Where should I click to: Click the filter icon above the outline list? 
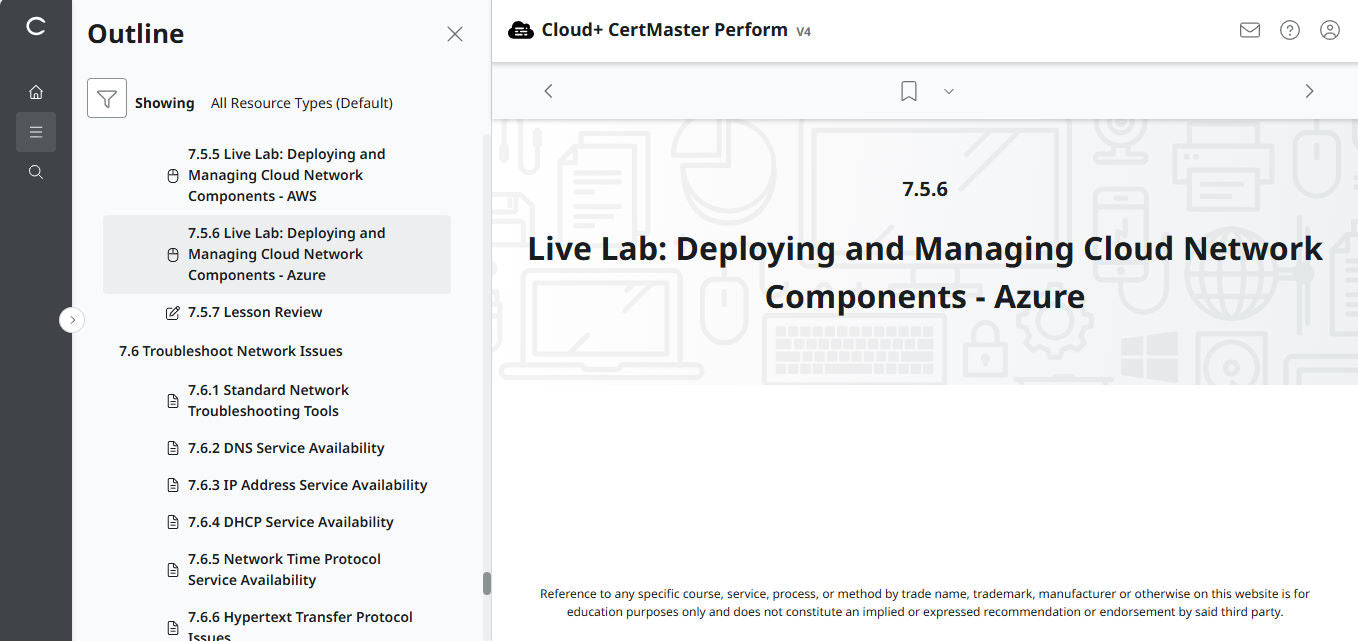[107, 100]
